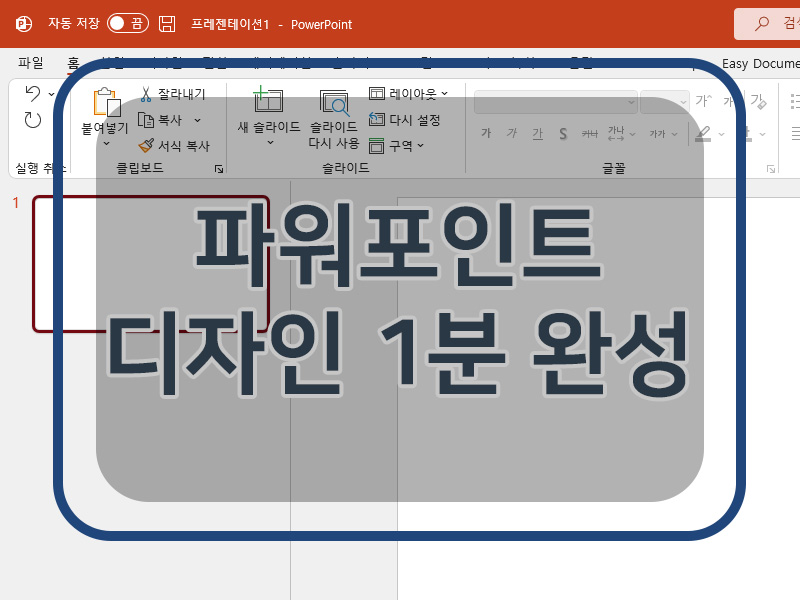Screen dimensions: 800x600
Task: Open the 글꼴 group dialog launcher
Action: (771, 169)
